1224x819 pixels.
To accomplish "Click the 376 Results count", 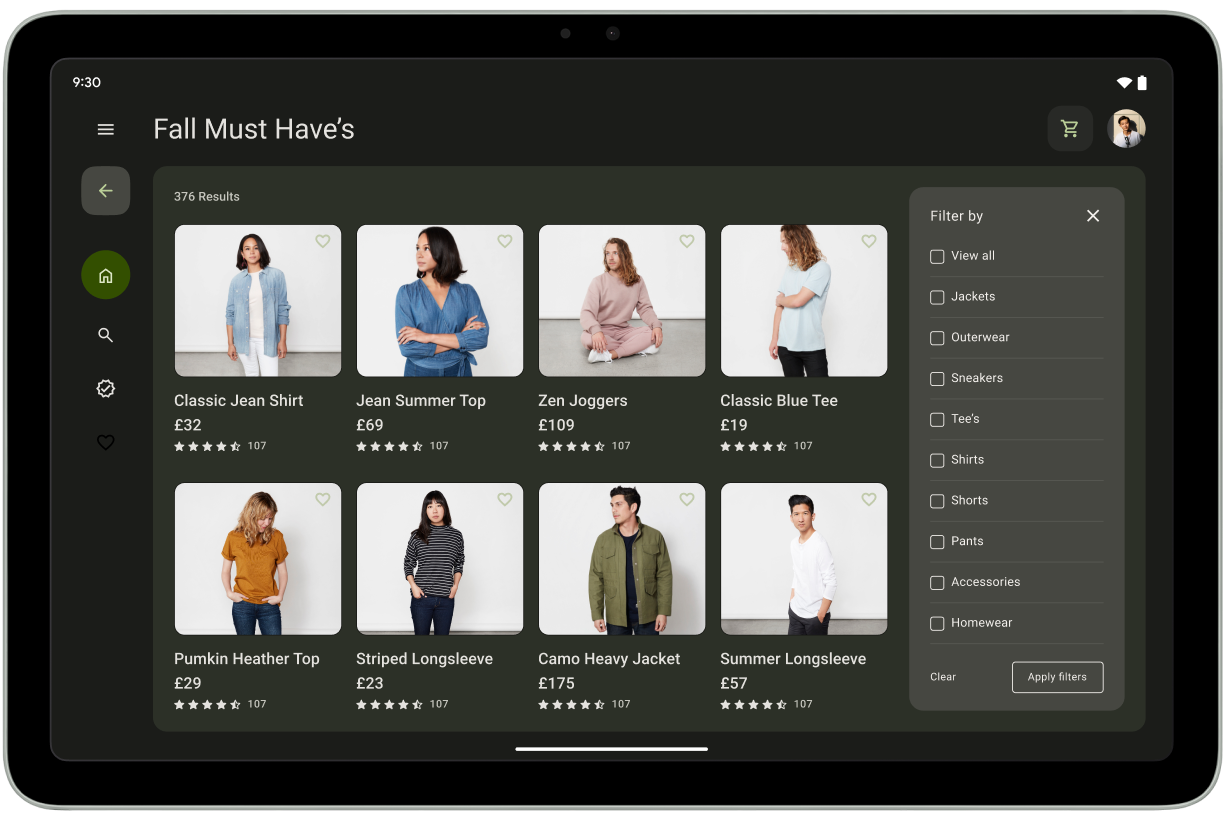I will (207, 197).
